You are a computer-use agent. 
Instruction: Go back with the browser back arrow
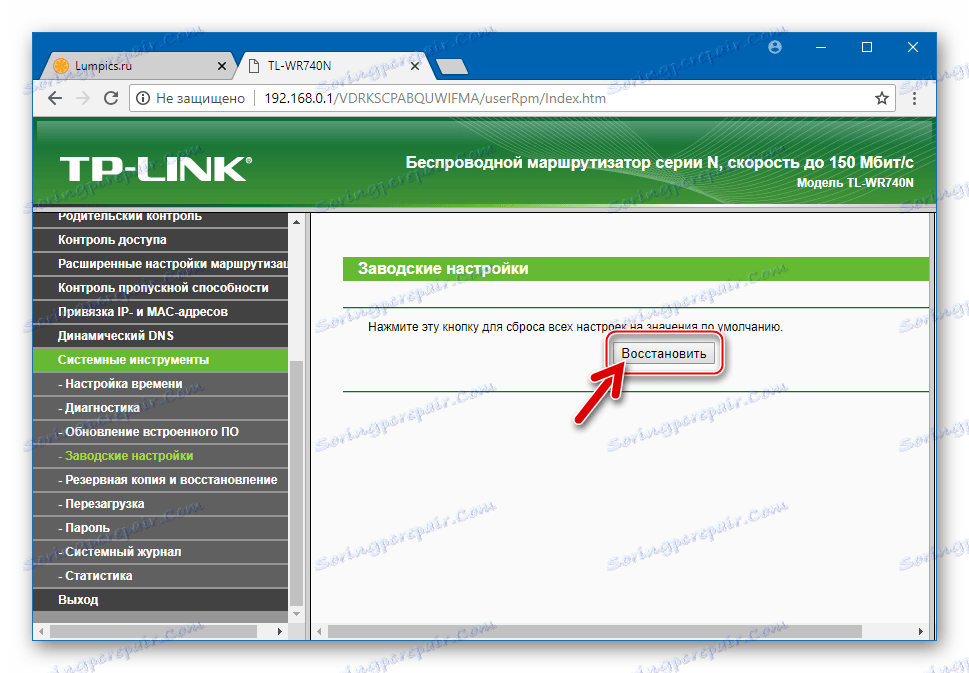click(x=55, y=98)
